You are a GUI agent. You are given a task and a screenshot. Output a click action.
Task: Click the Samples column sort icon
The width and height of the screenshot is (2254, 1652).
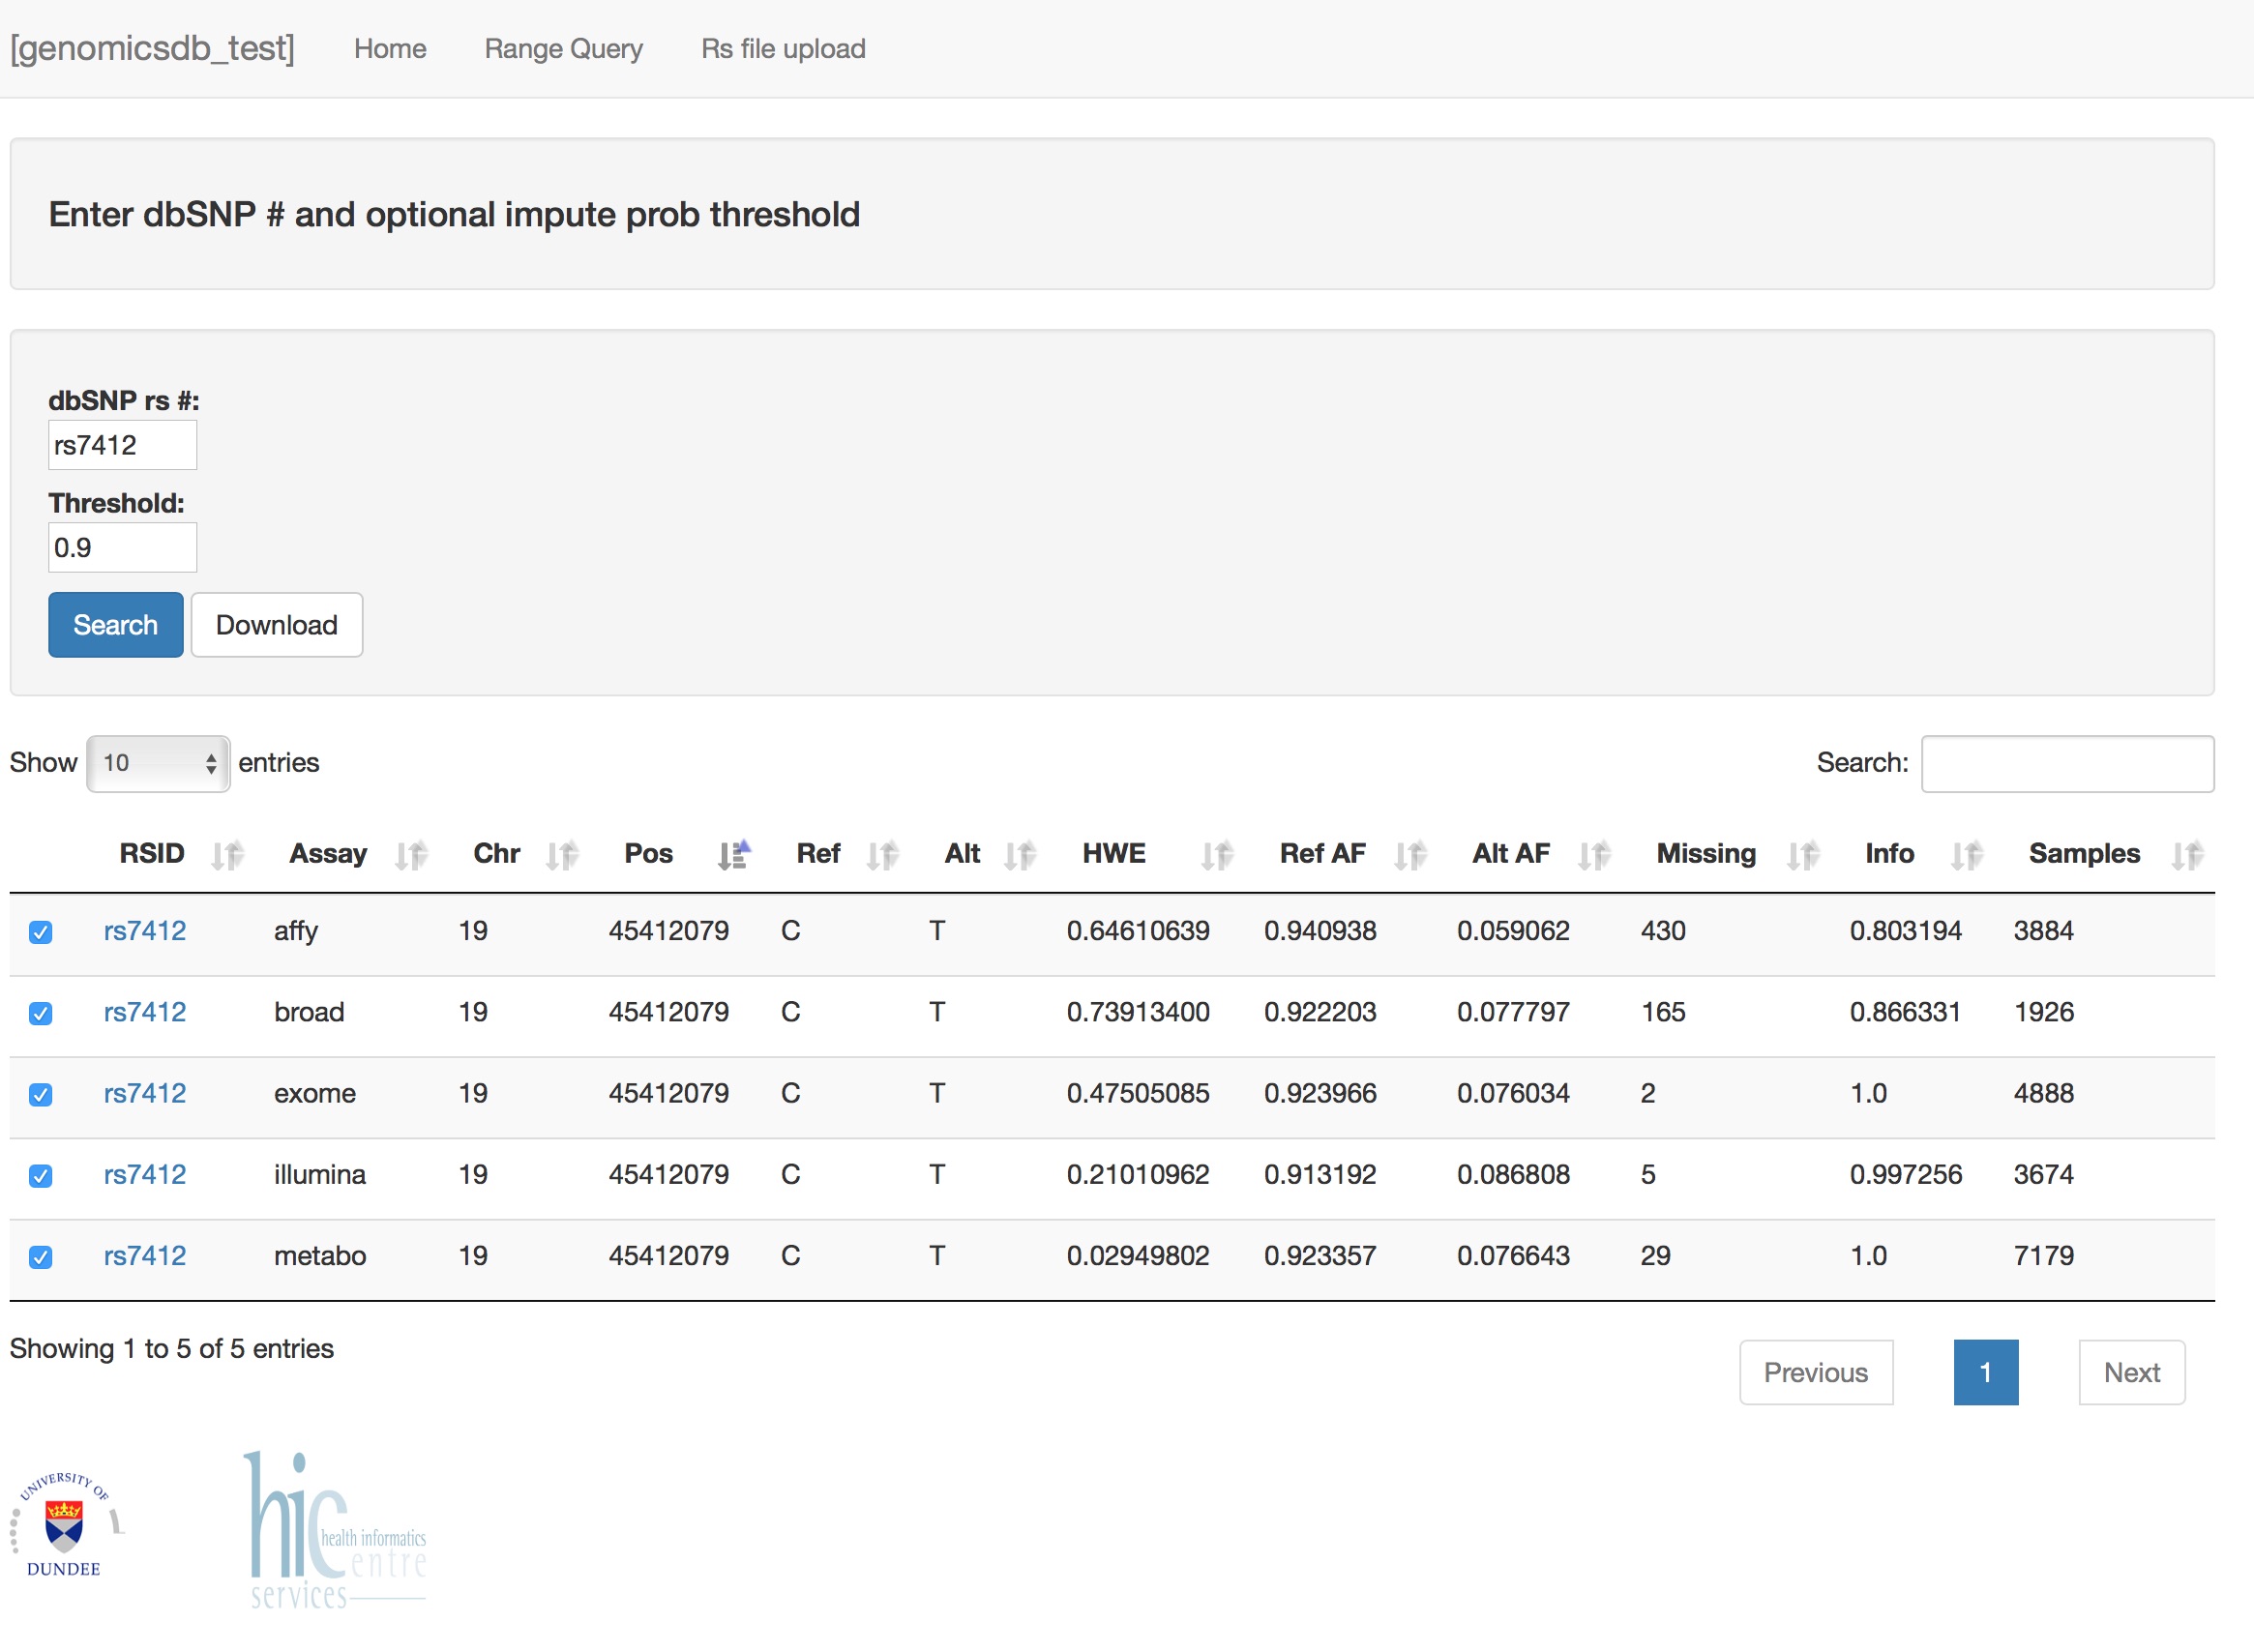2187,856
